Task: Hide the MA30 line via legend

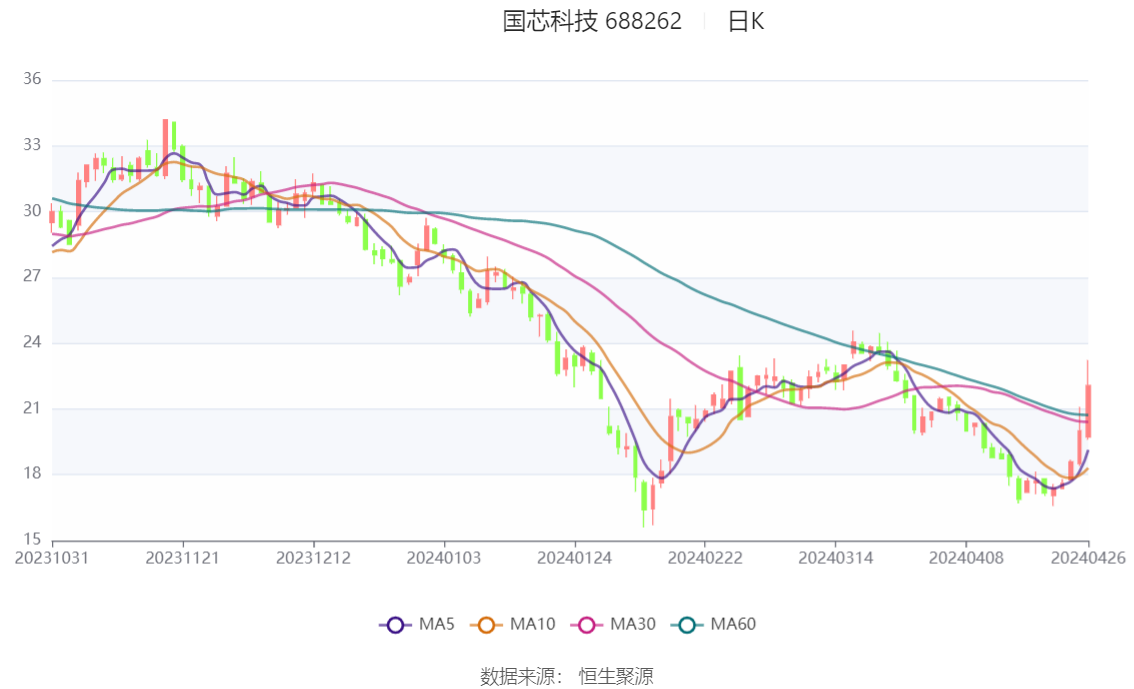Action: (588, 625)
